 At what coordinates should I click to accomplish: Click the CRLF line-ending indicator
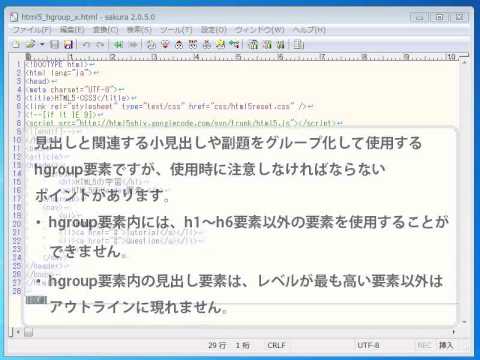tap(277, 345)
